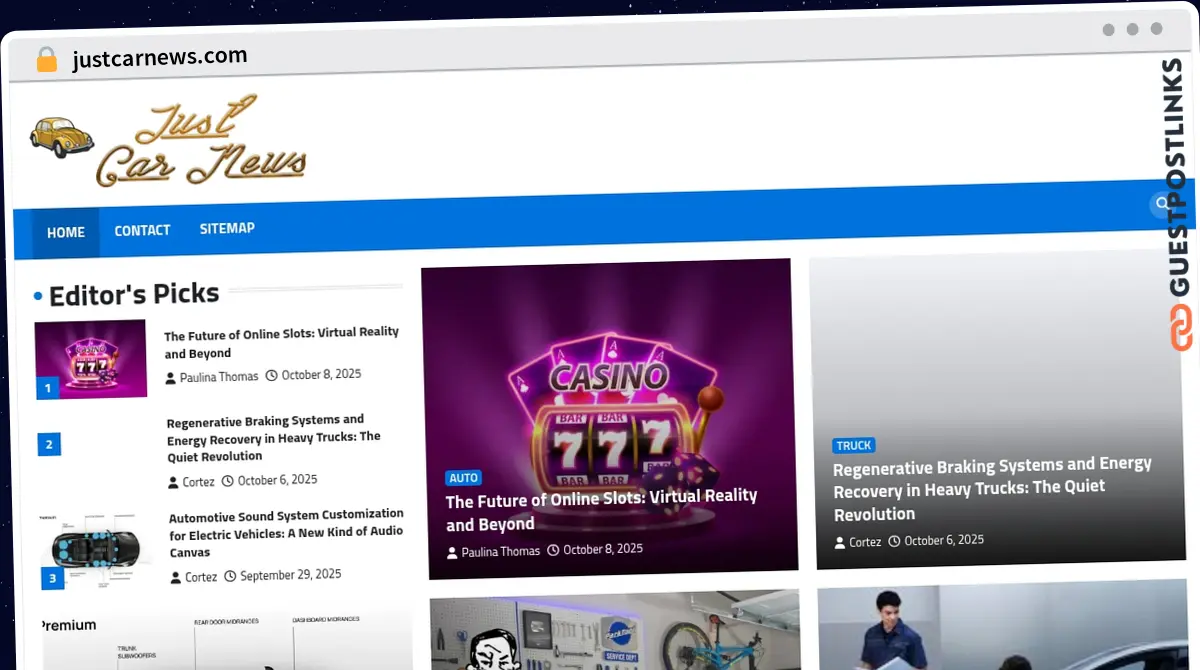The height and width of the screenshot is (670, 1200).
Task: Click author icon beside Paulina Thomas in Editor's Picks
Action: tap(171, 378)
